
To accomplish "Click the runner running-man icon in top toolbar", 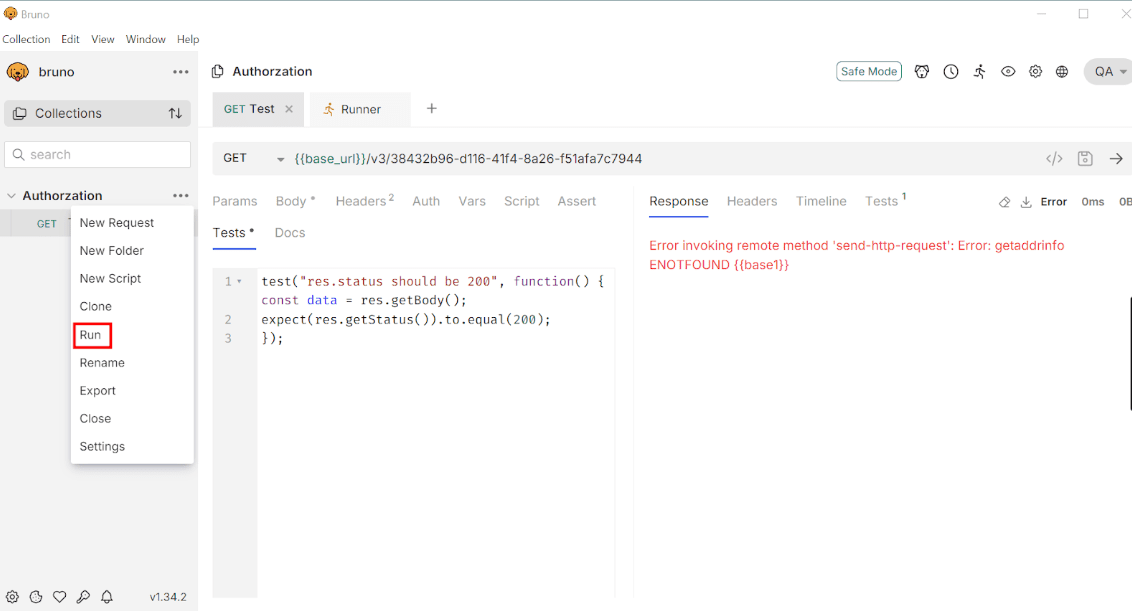I will (x=979, y=72).
